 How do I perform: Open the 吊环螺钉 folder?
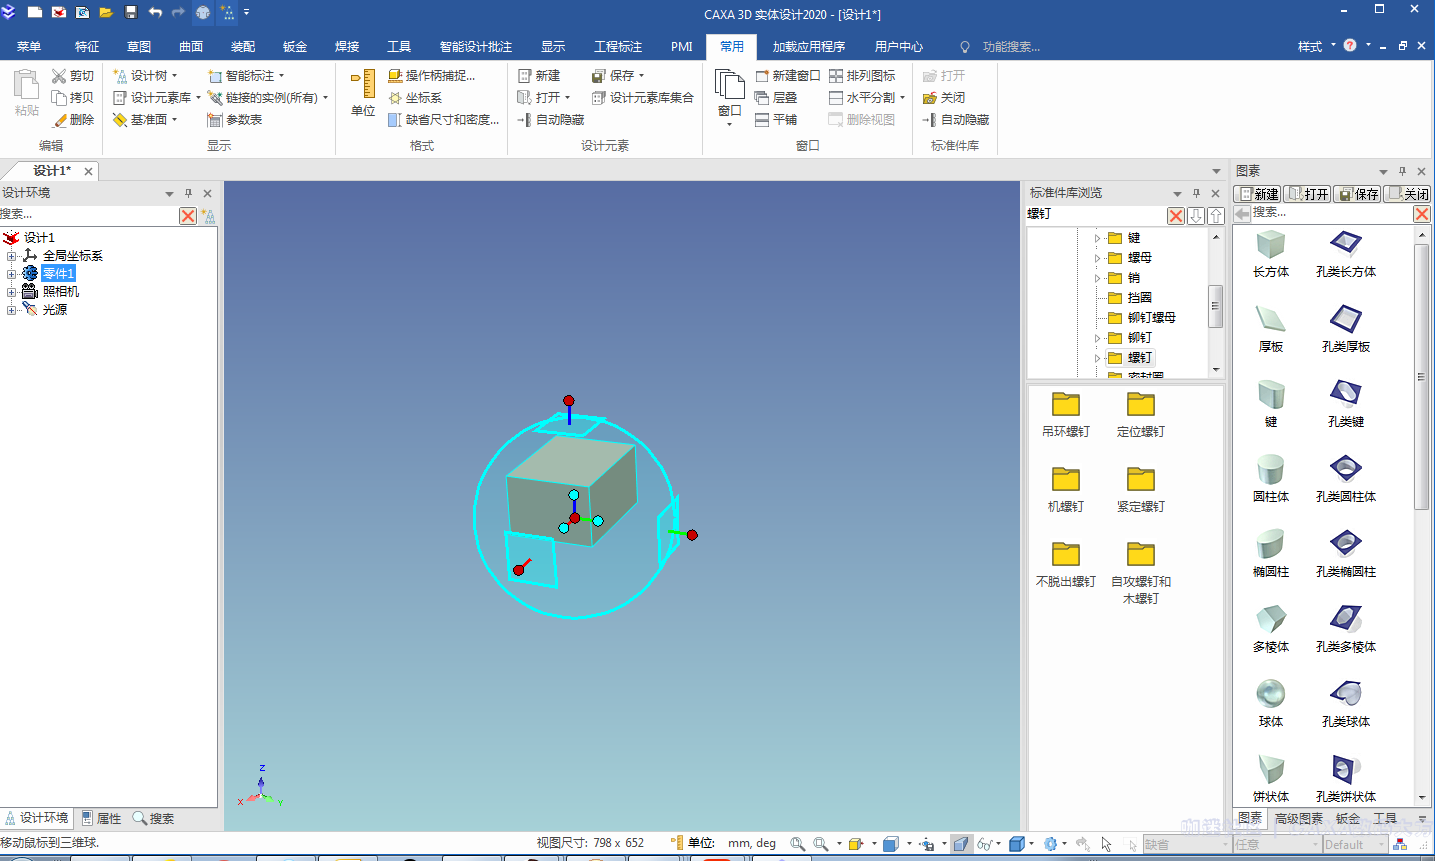click(1066, 414)
